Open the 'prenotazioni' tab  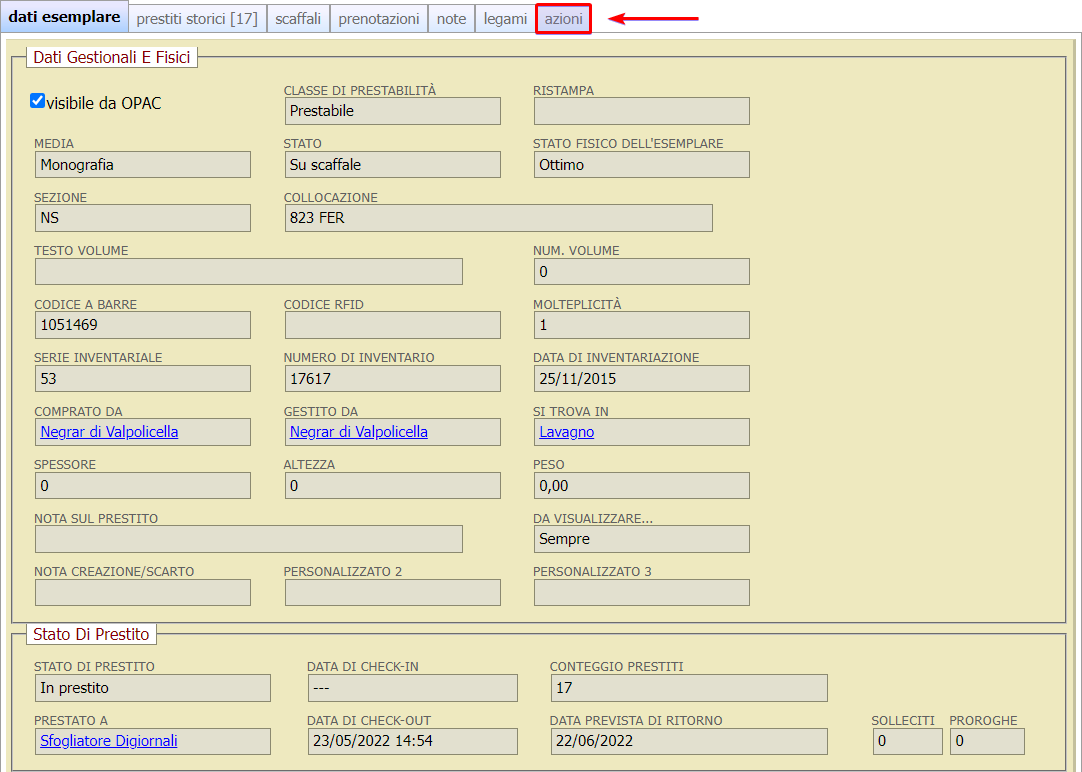click(x=379, y=19)
